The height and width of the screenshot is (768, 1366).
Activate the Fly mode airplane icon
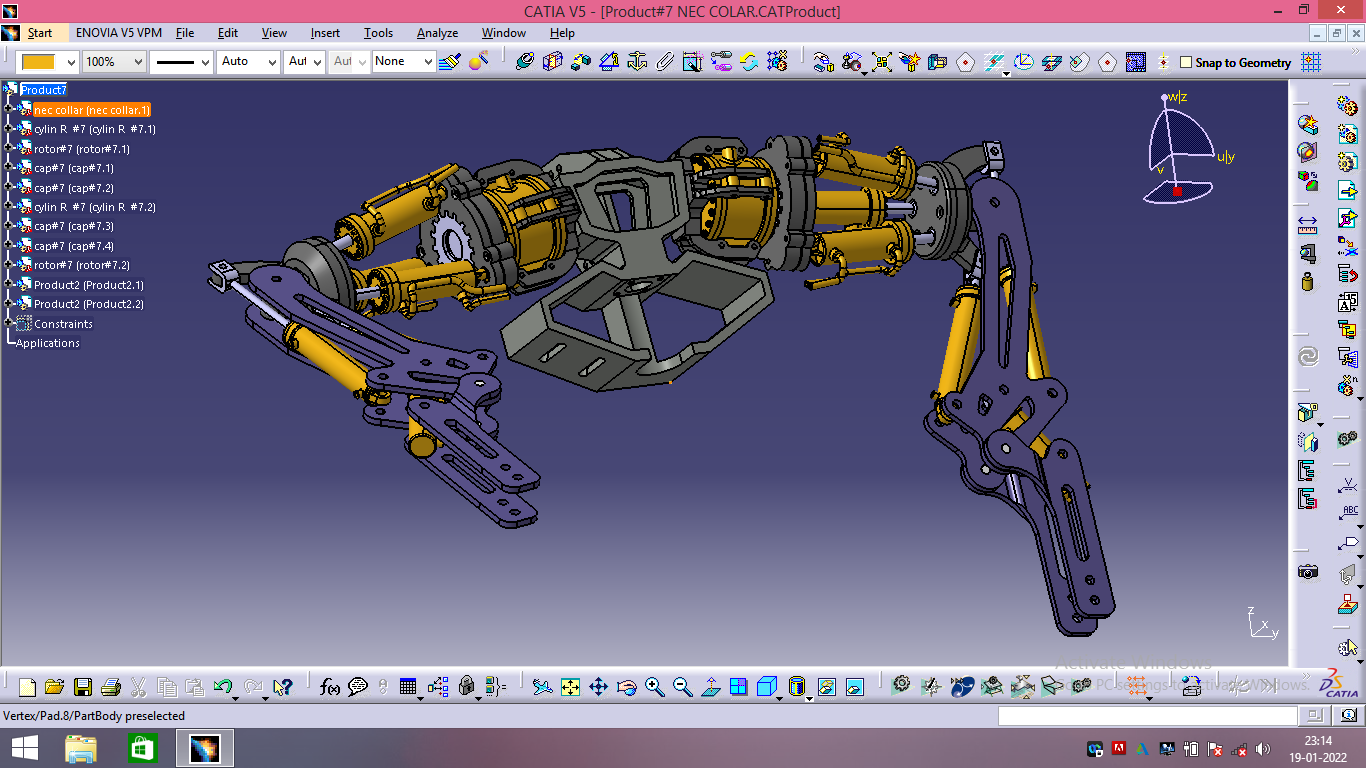542,687
